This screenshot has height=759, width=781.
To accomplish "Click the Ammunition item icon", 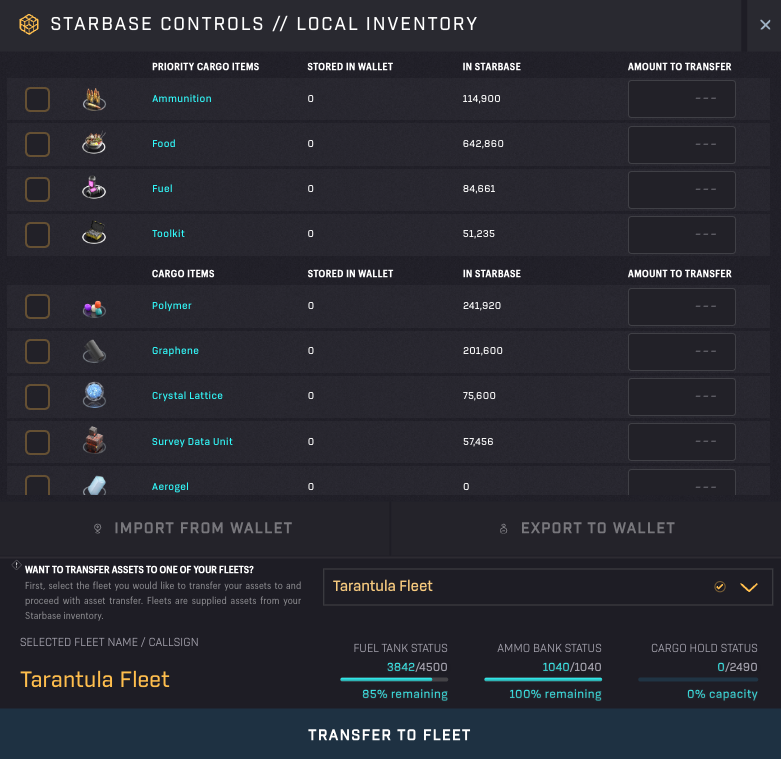I will tap(94, 99).
